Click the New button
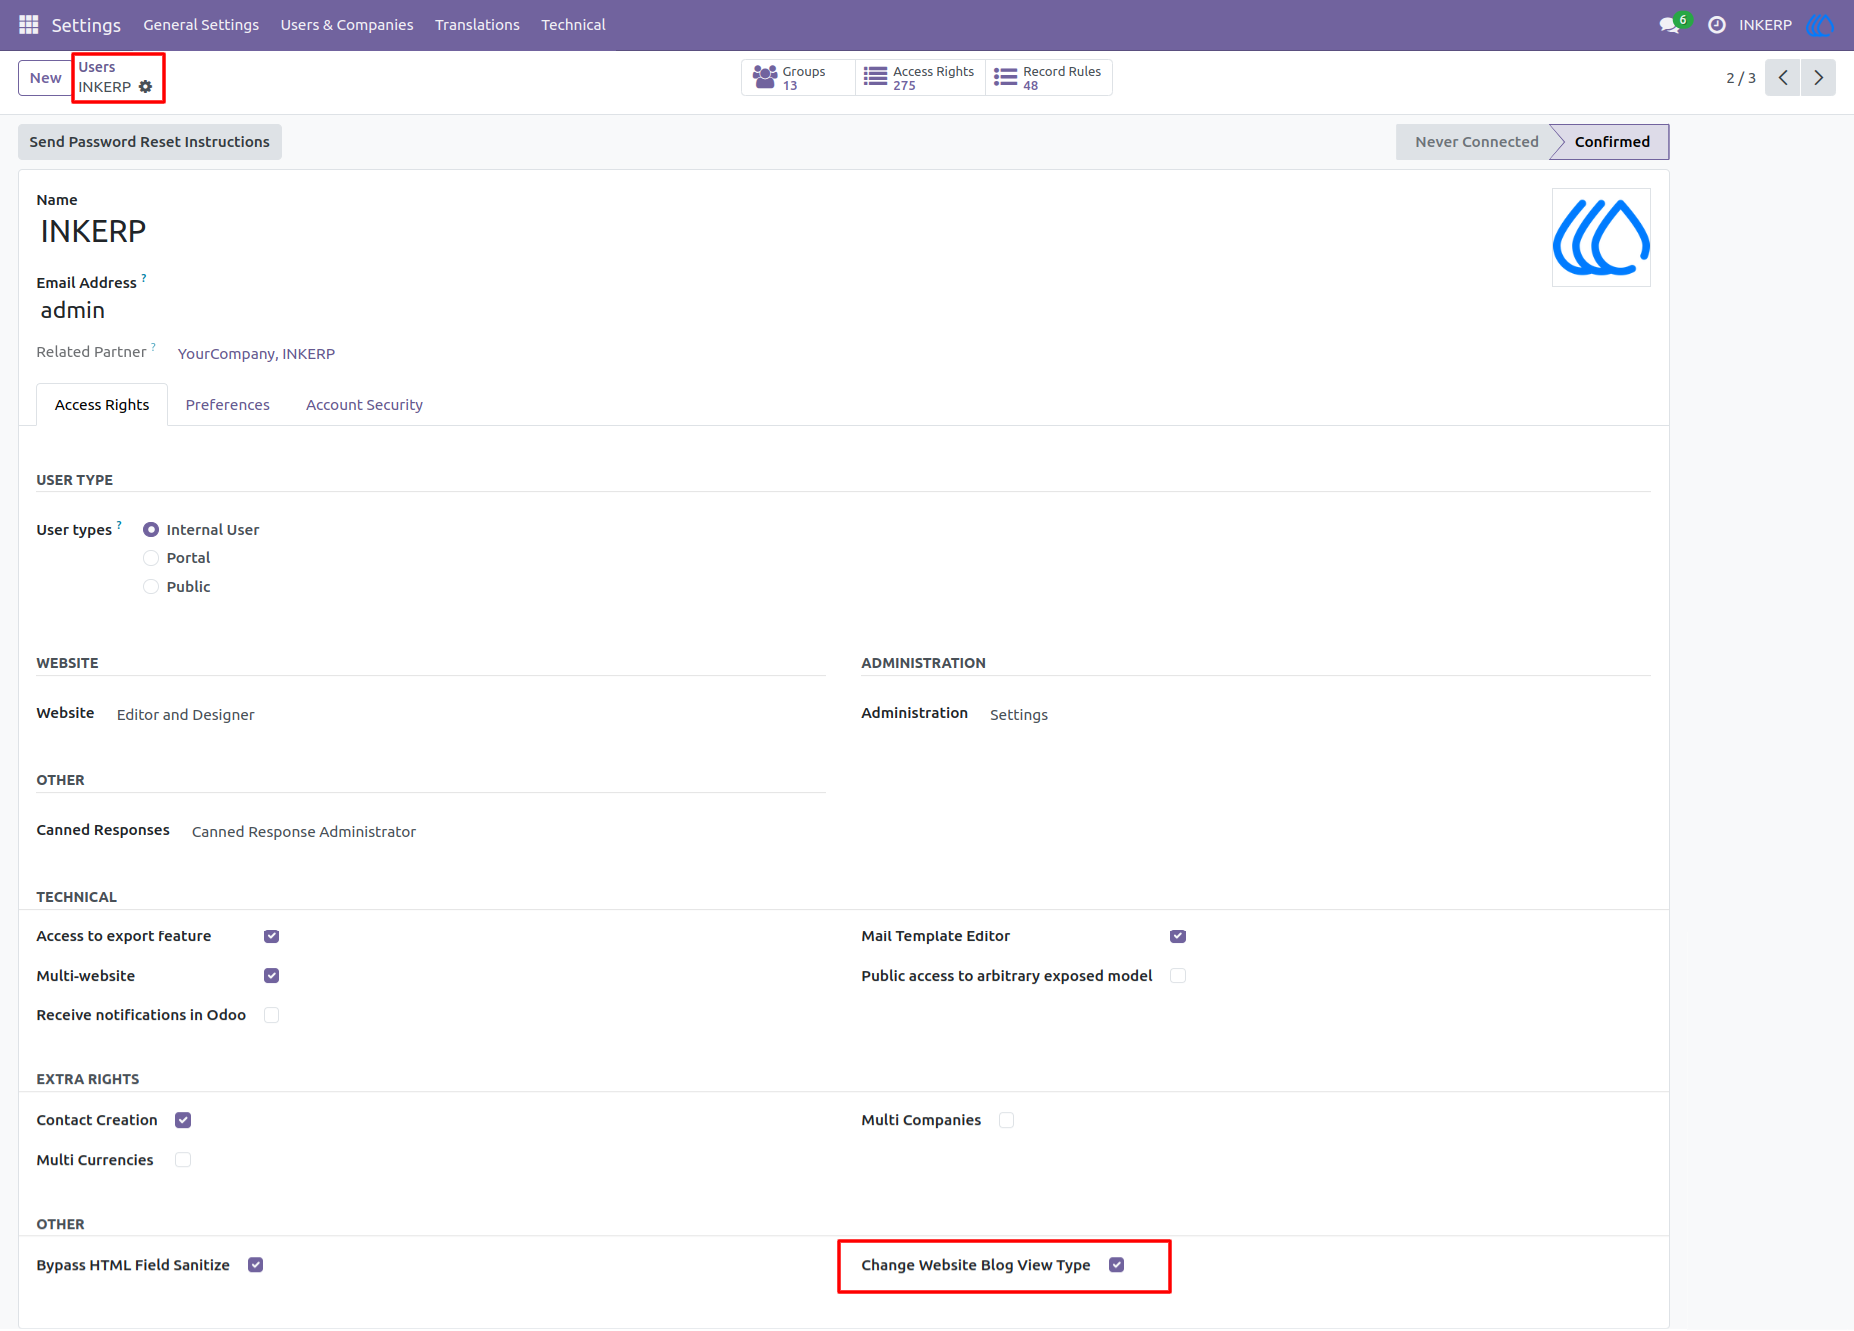The image size is (1854, 1331). [x=45, y=78]
